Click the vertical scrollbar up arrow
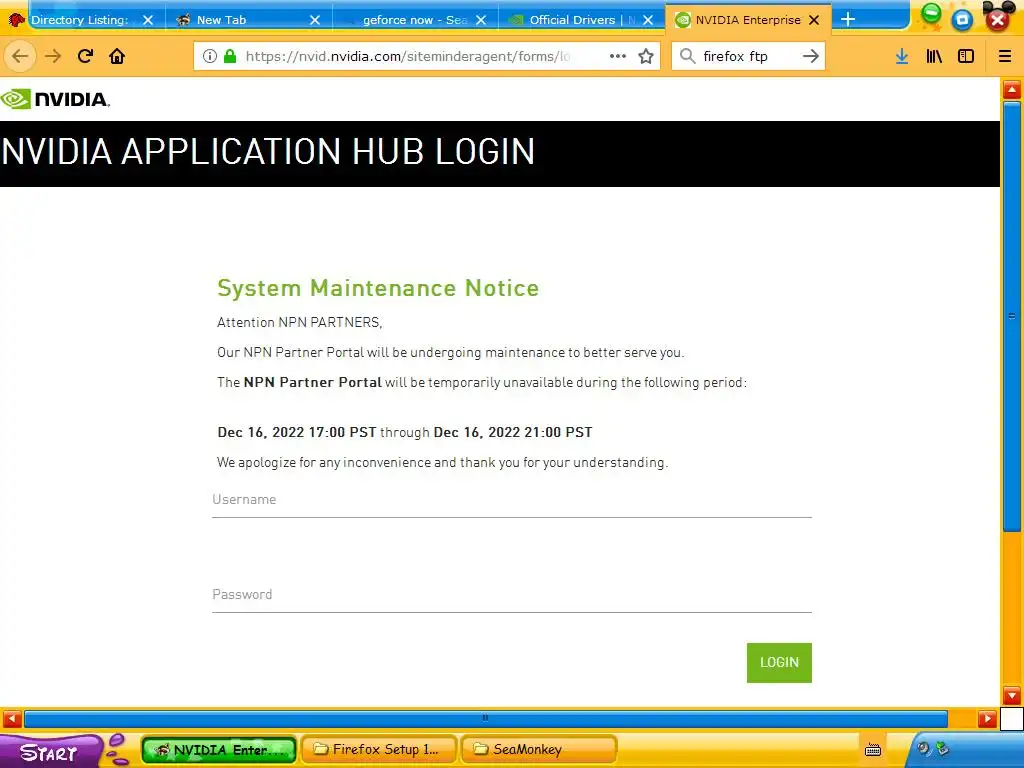Screen dimensions: 1024x768 coord(1012,90)
